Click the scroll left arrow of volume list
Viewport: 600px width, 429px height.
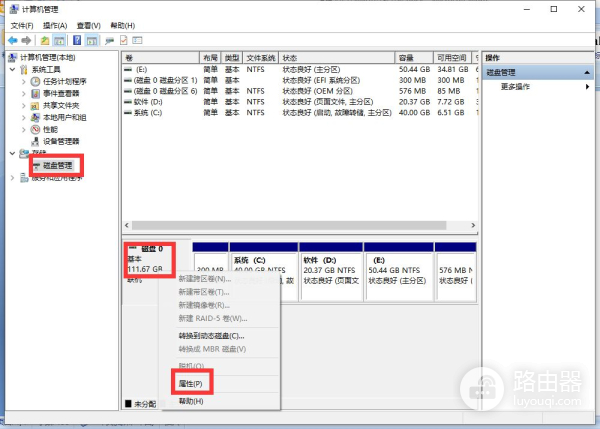[127, 225]
